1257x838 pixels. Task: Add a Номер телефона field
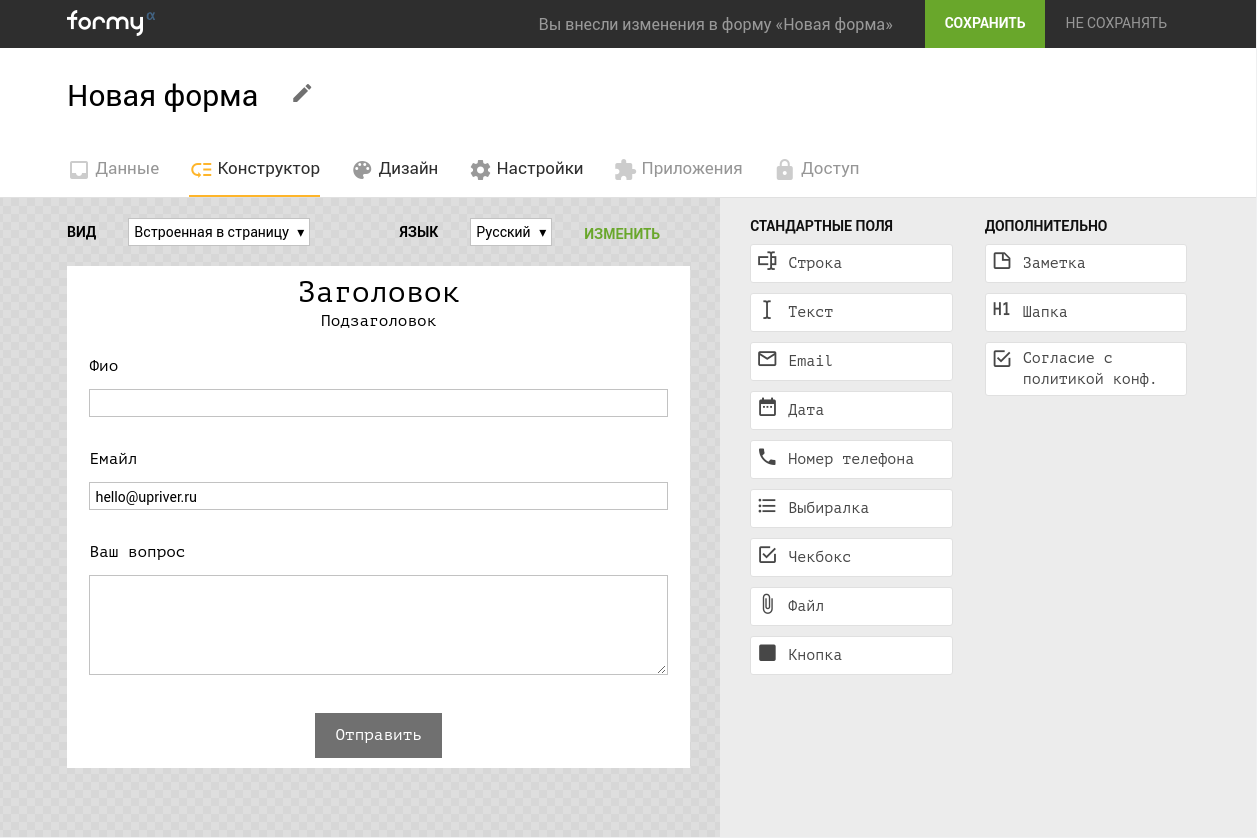click(x=851, y=459)
